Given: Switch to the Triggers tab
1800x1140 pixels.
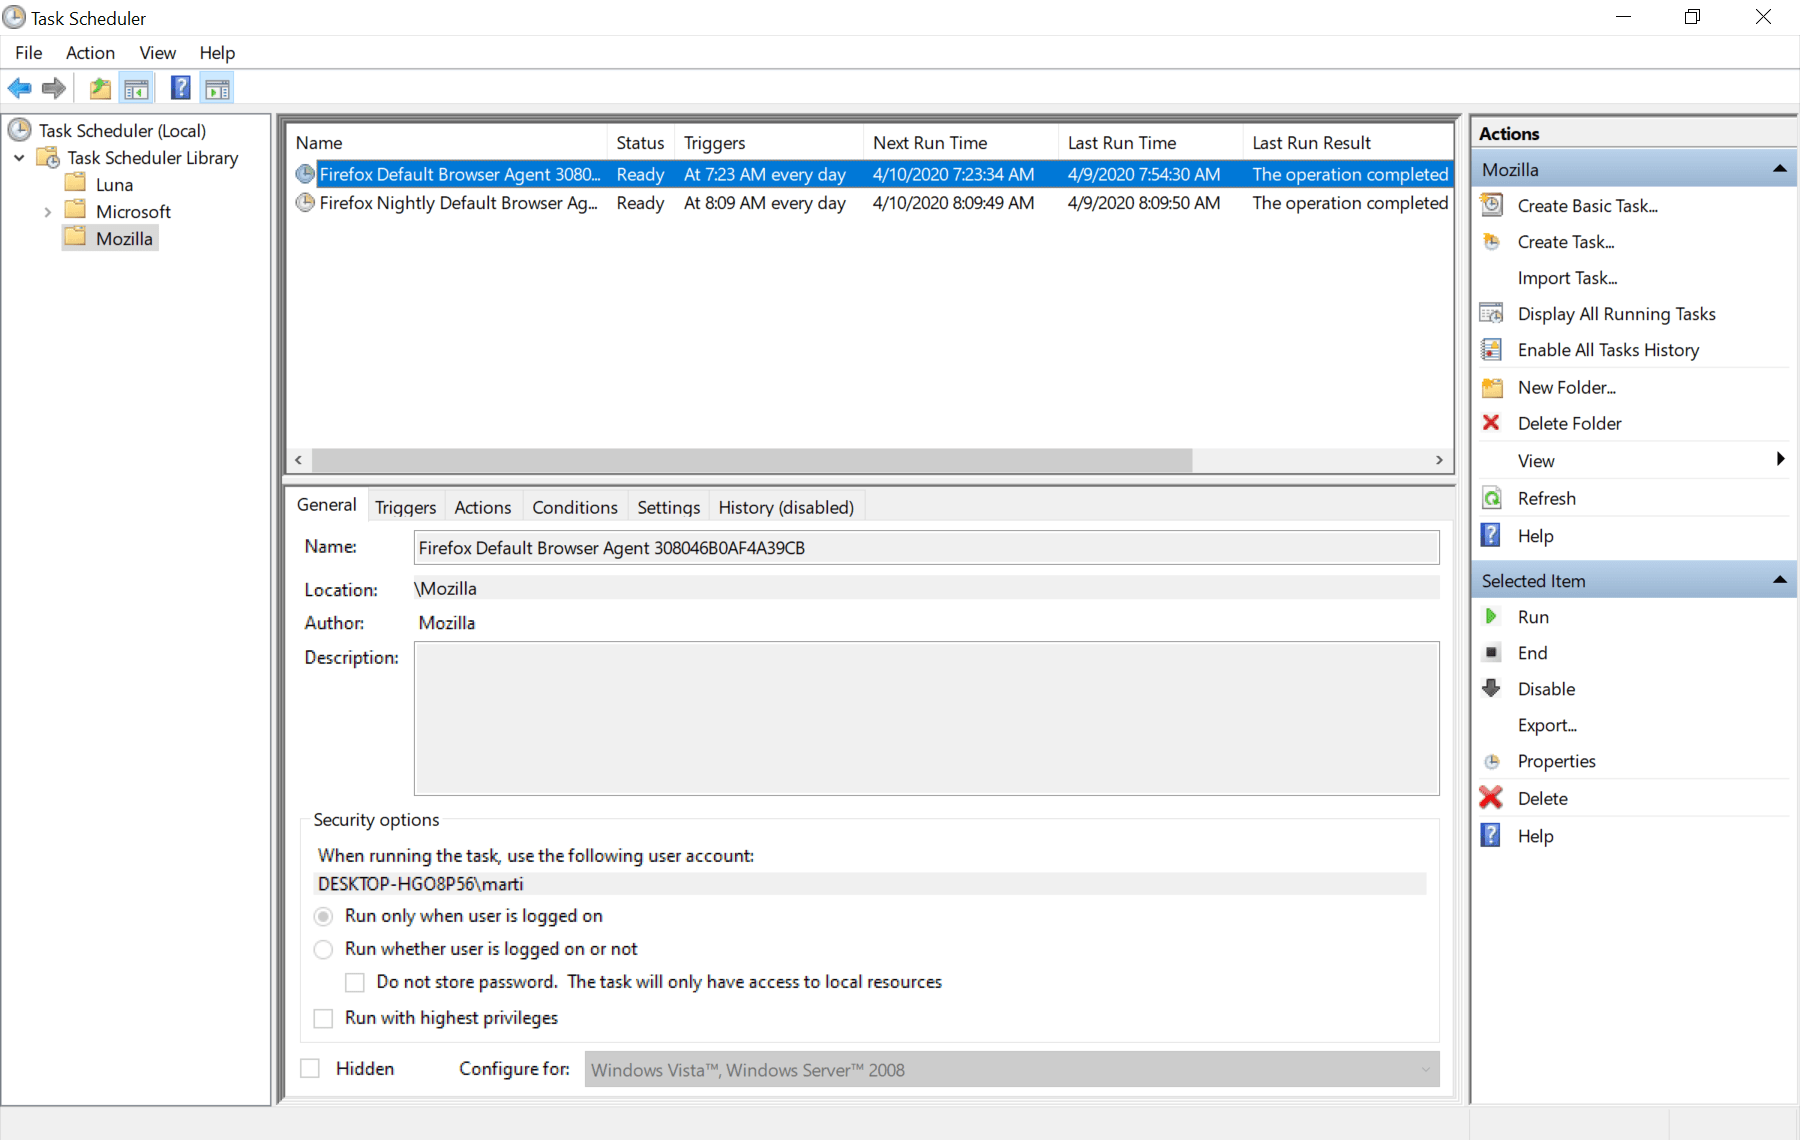Looking at the screenshot, I should [x=405, y=507].
